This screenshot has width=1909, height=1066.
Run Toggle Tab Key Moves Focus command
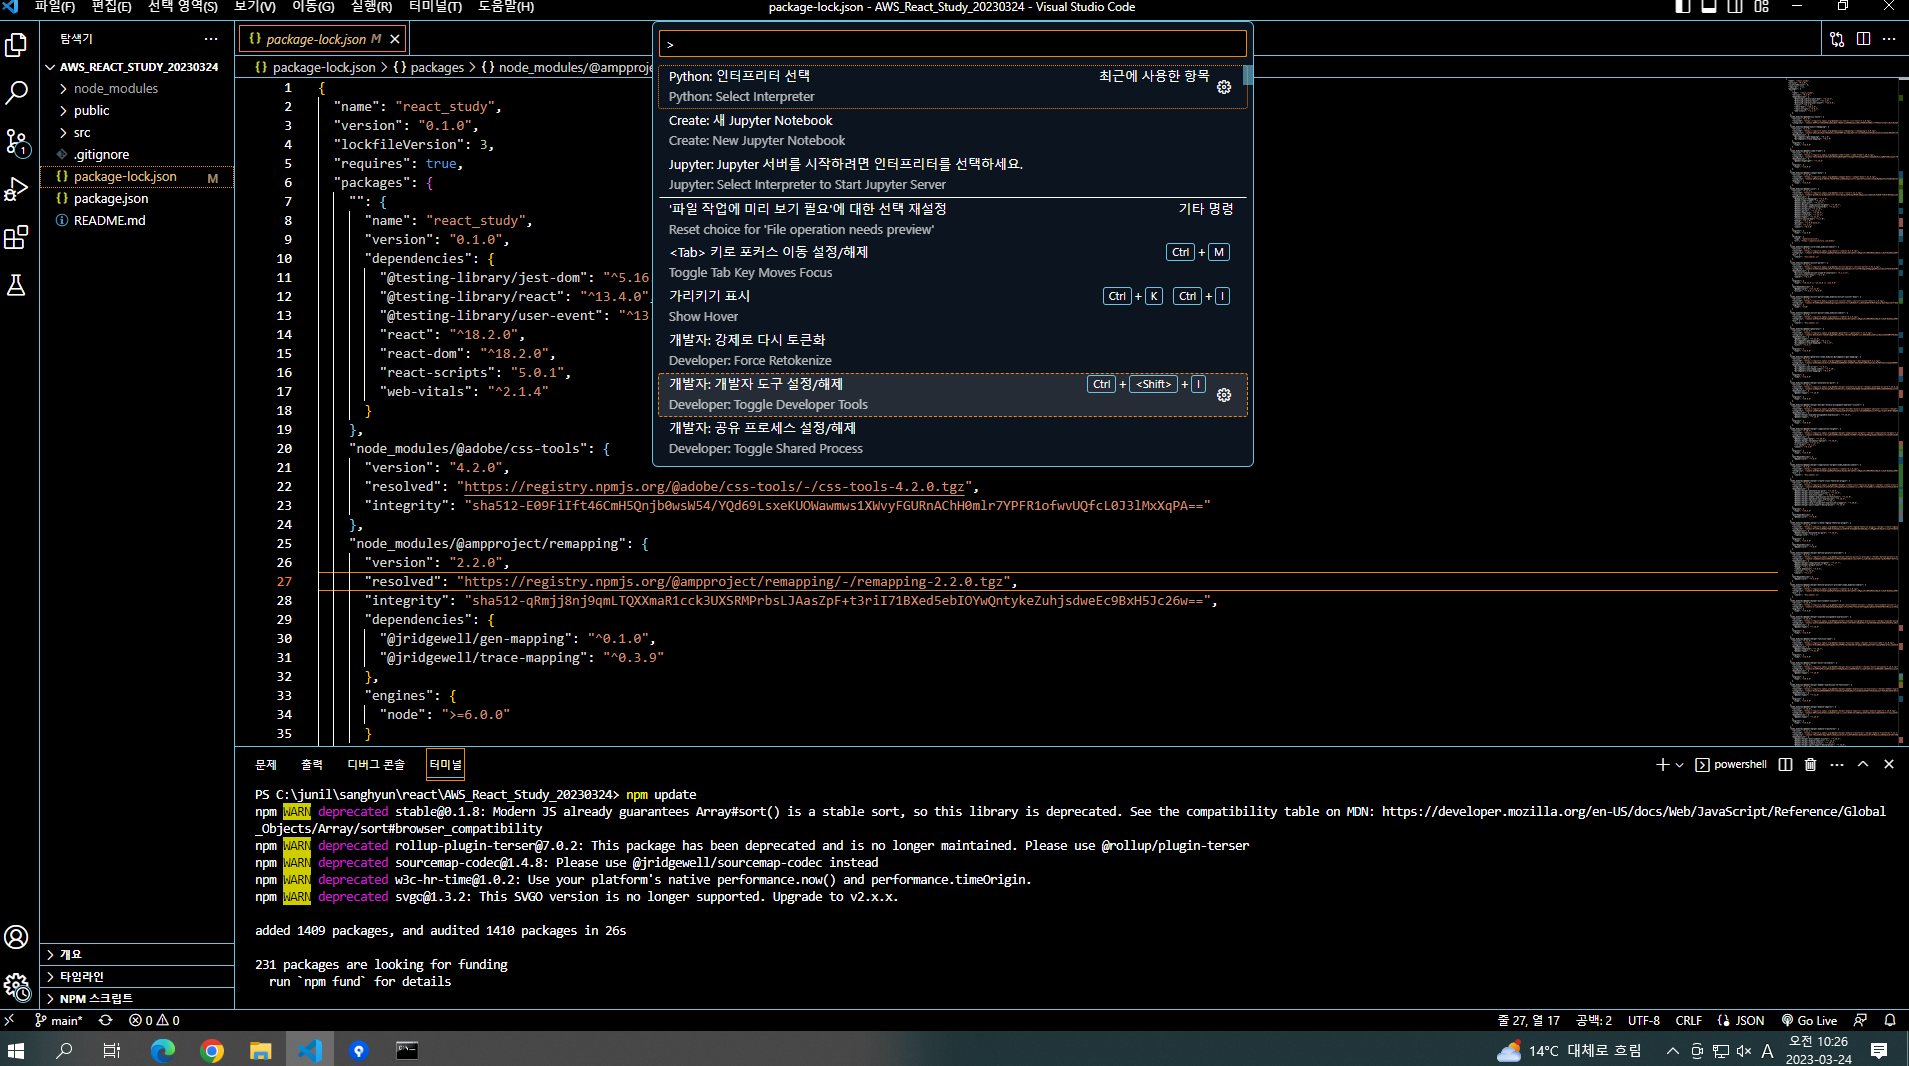coord(952,262)
